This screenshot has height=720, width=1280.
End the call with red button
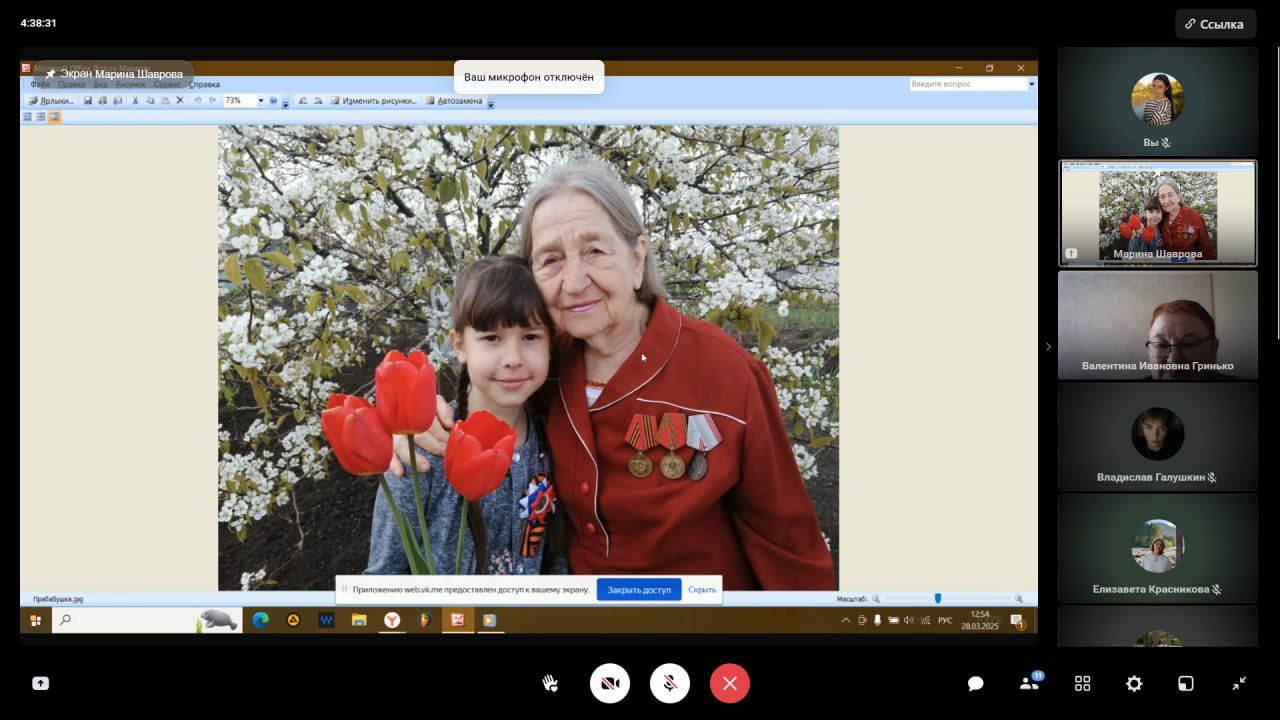[730, 684]
